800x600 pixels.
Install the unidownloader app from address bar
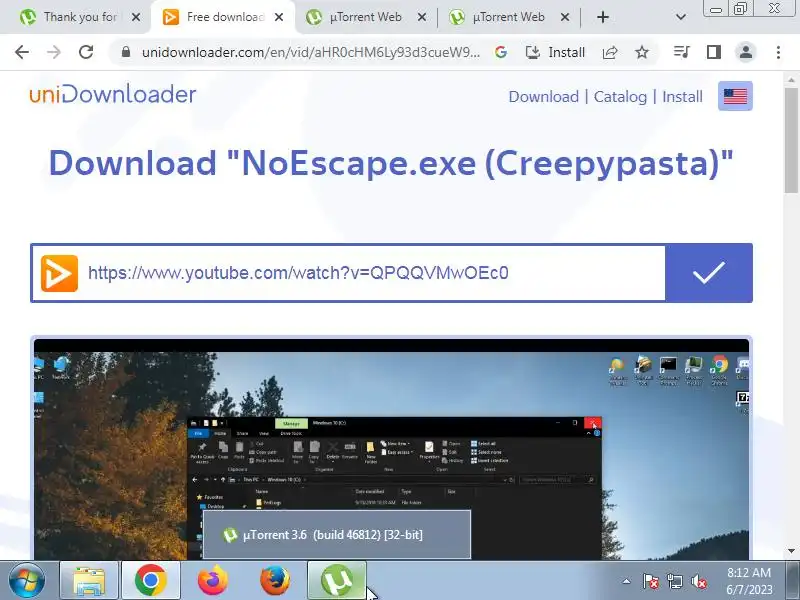(x=556, y=52)
